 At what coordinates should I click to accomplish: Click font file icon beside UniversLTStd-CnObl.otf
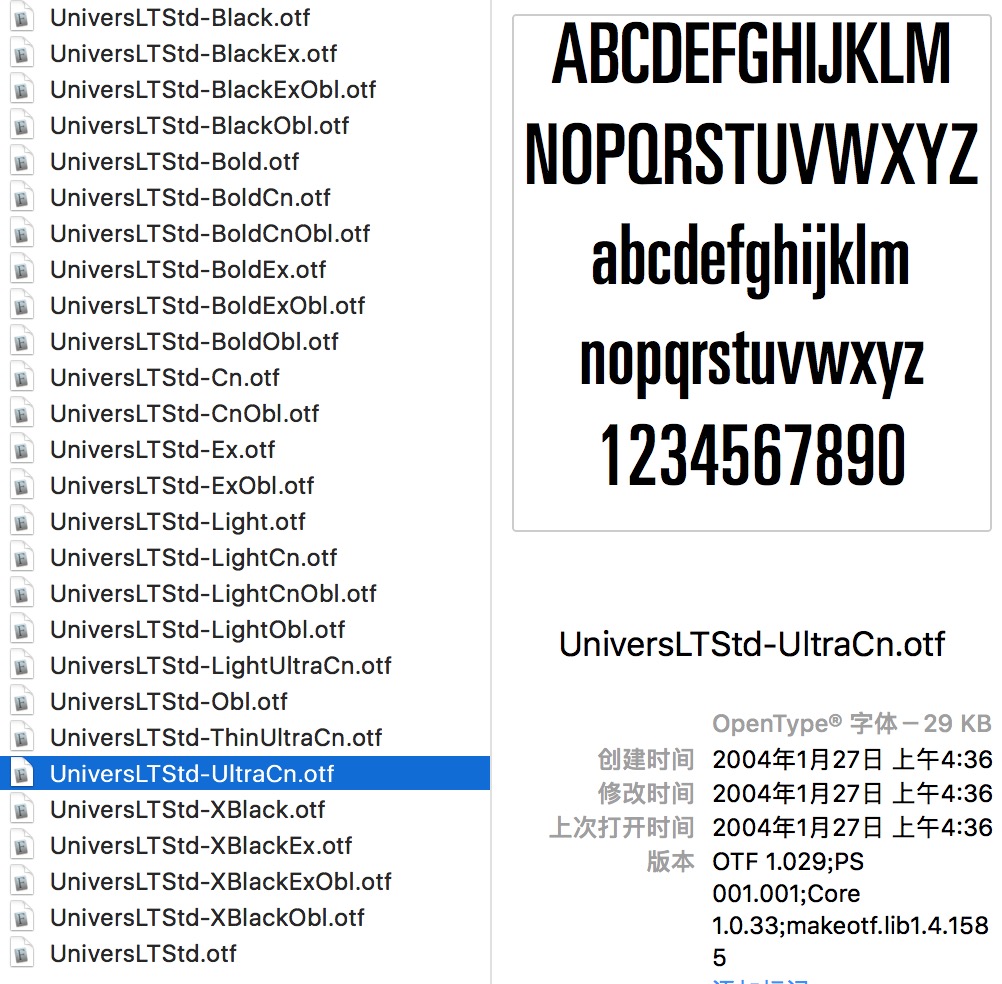21,413
